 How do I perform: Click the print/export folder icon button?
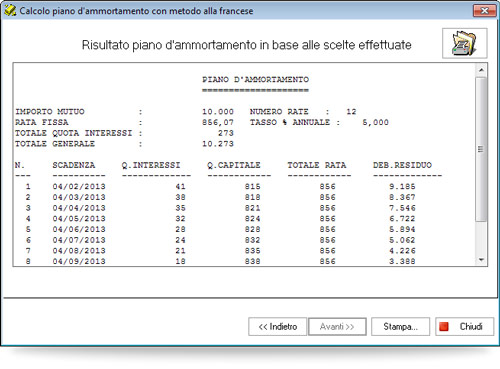pos(465,43)
